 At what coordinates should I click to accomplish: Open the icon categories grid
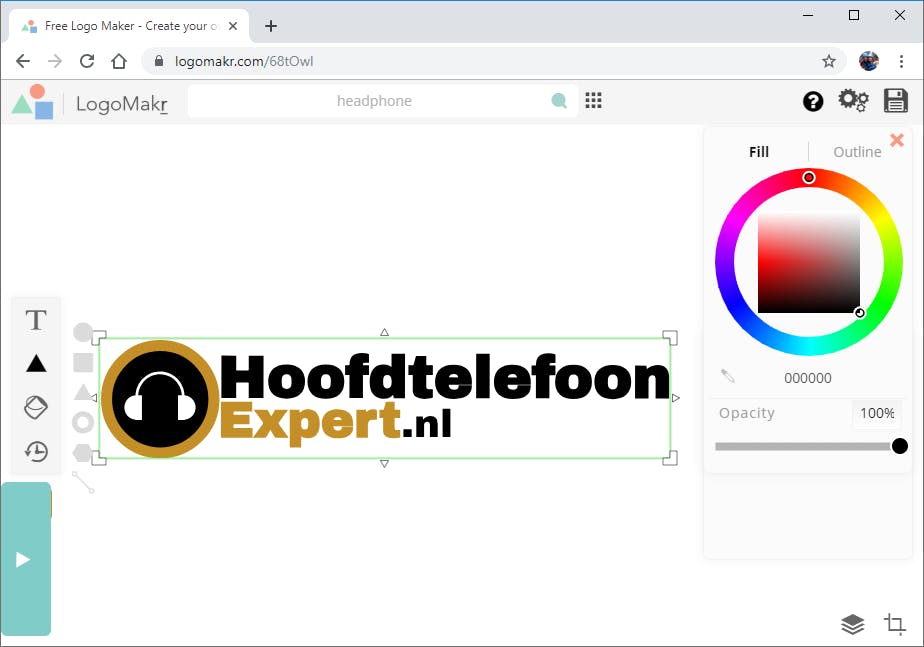(593, 100)
